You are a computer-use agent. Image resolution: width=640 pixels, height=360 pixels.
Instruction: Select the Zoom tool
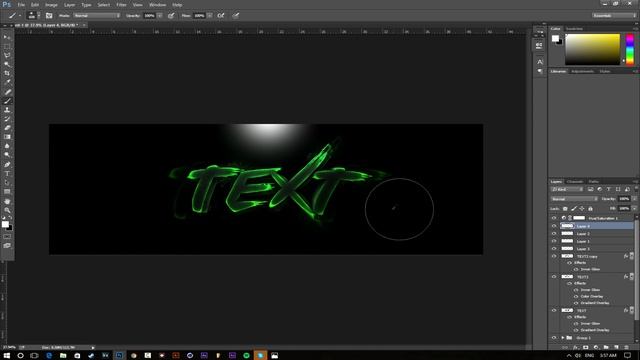(x=7, y=210)
